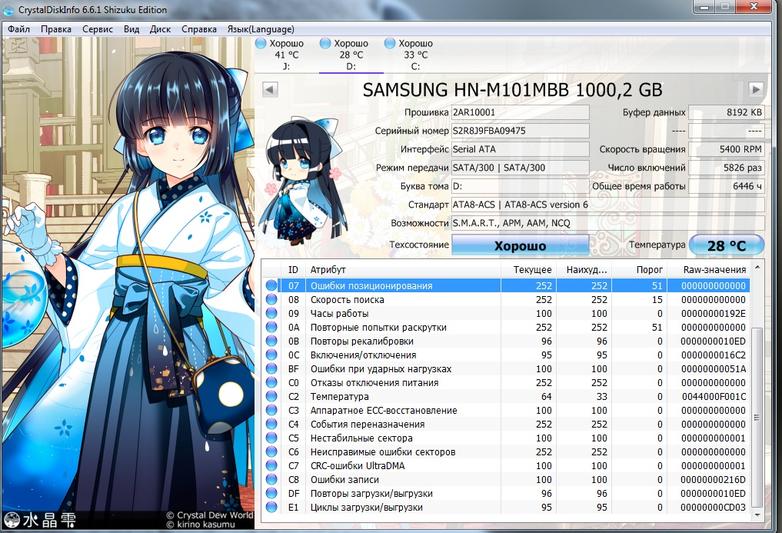Click the Атрибут column header
782x533 pixels.
(404, 269)
